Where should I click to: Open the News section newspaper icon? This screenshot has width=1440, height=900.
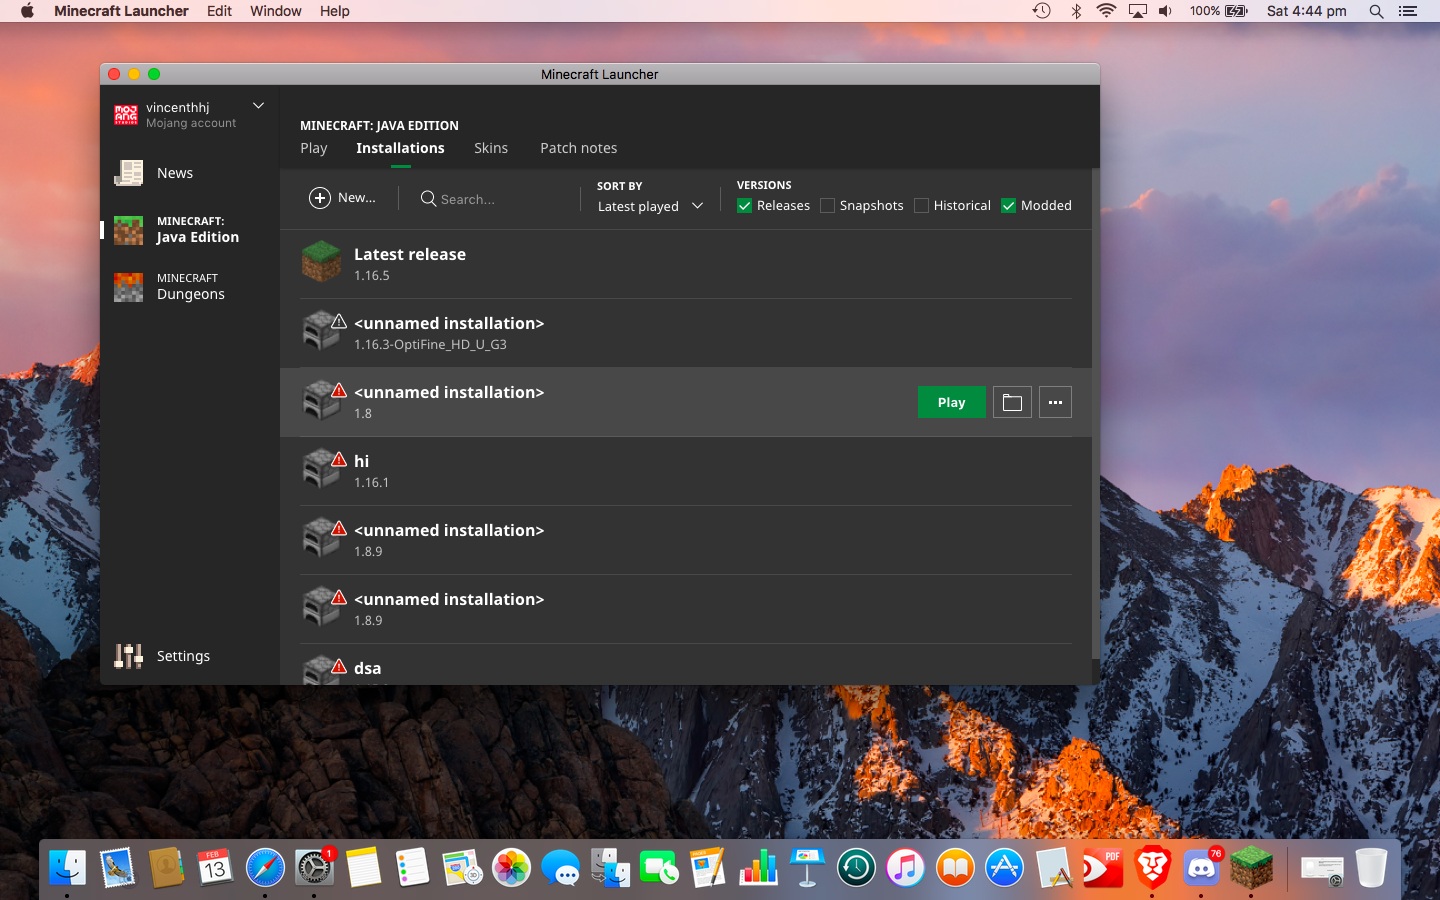pyautogui.click(x=128, y=173)
